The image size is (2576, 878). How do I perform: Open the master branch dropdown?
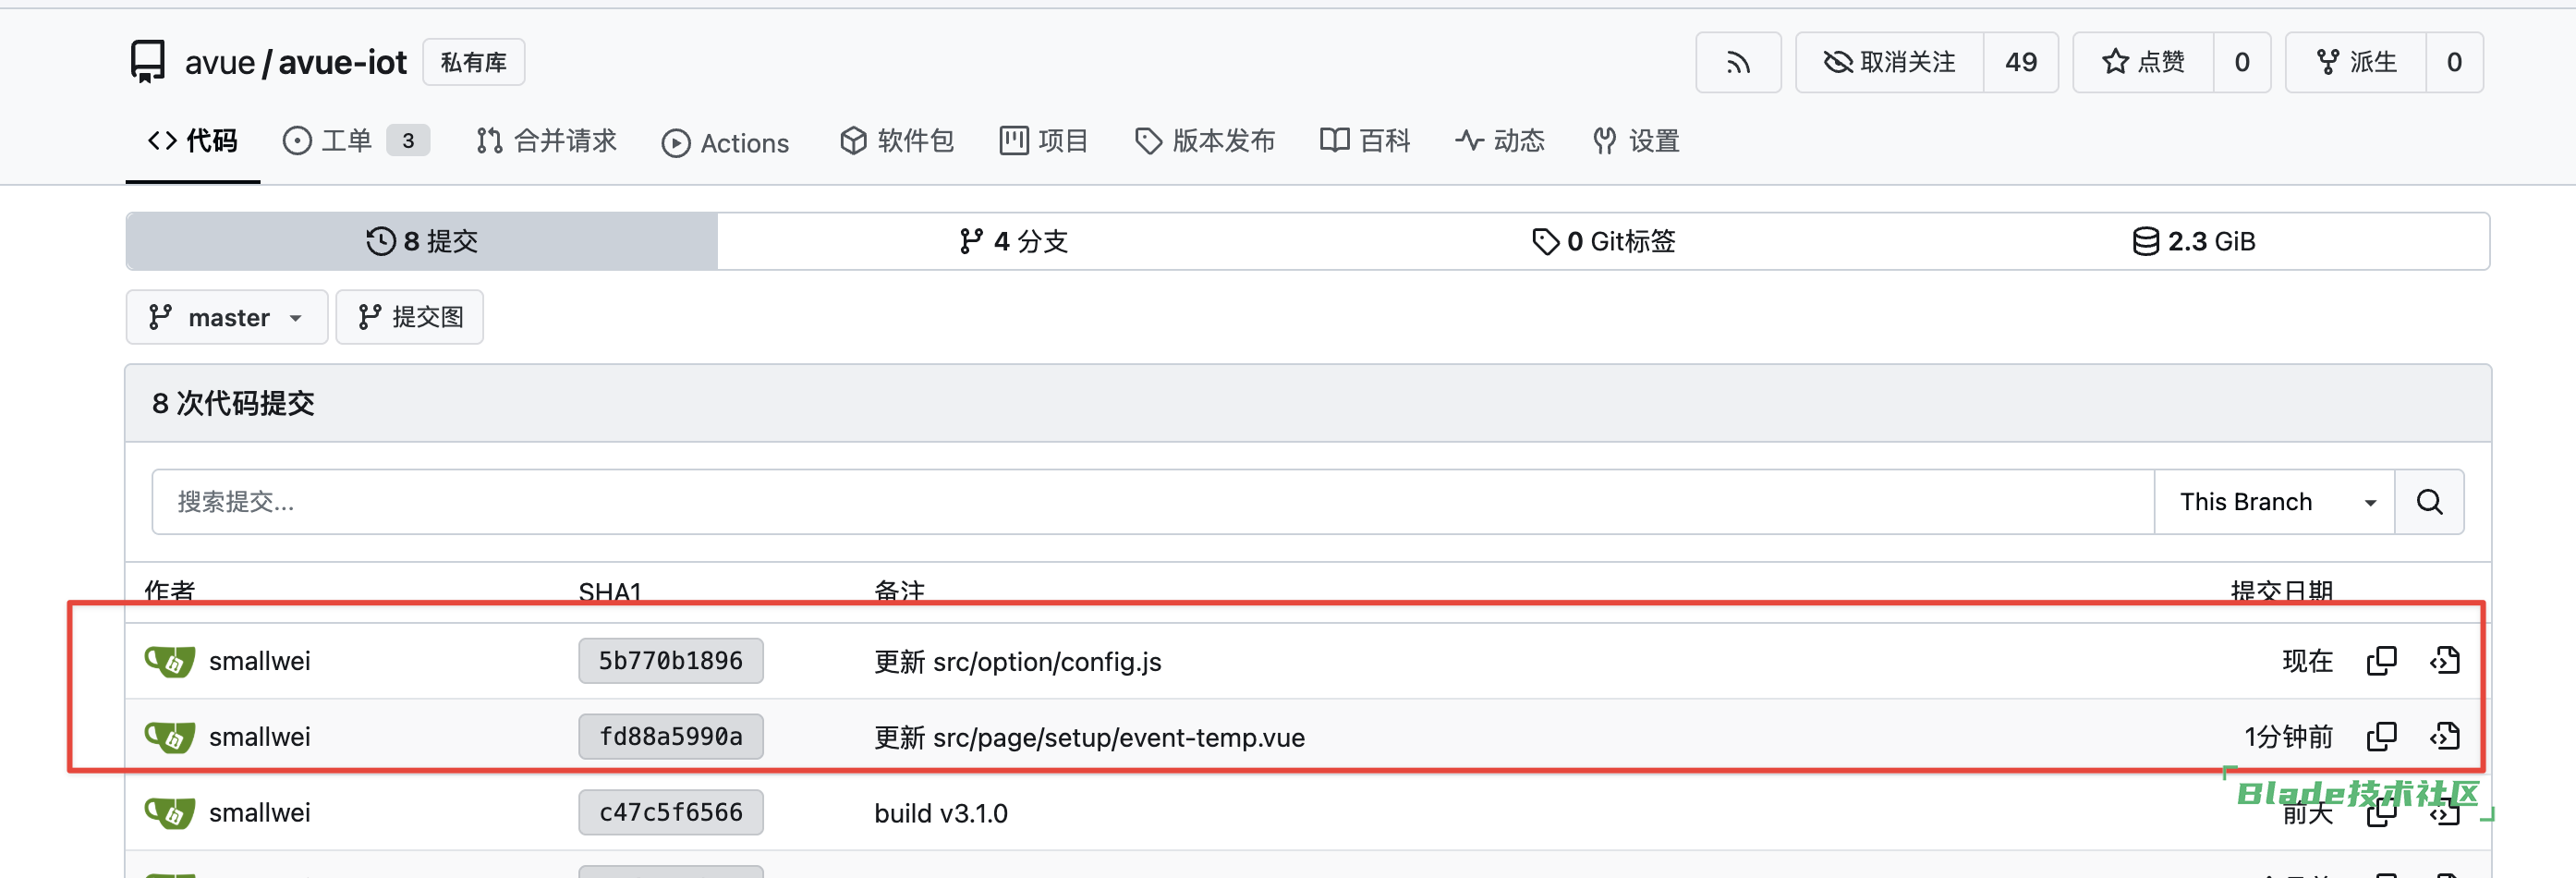[226, 318]
